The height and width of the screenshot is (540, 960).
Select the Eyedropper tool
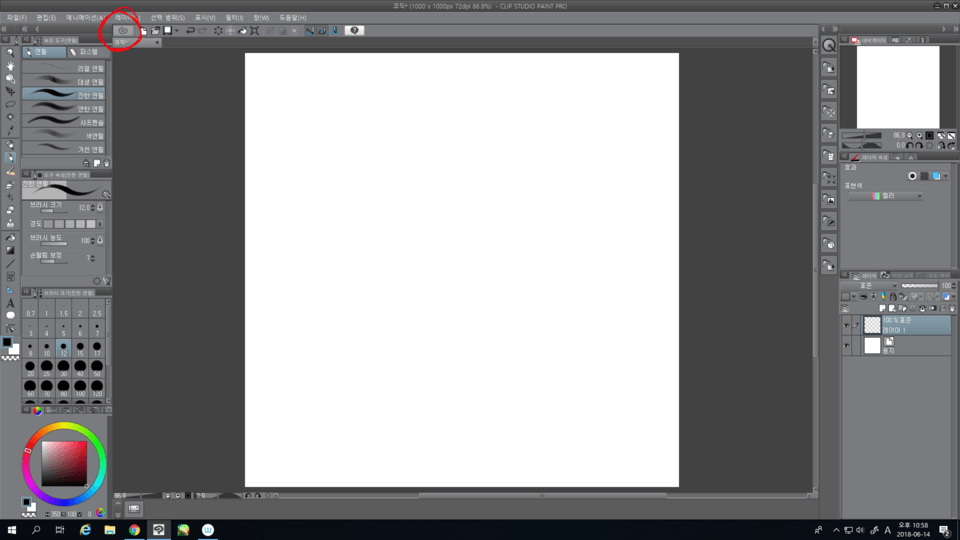10,130
